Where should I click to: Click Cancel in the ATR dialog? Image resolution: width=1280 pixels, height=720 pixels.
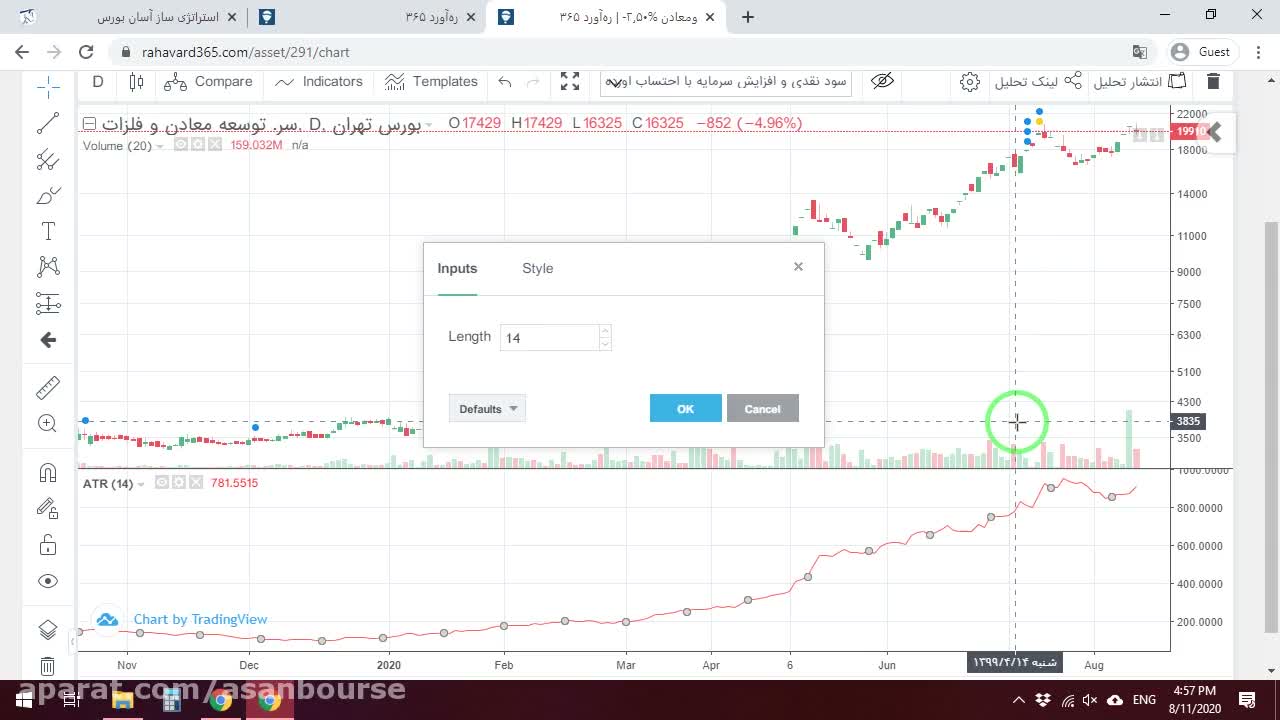click(x=762, y=408)
